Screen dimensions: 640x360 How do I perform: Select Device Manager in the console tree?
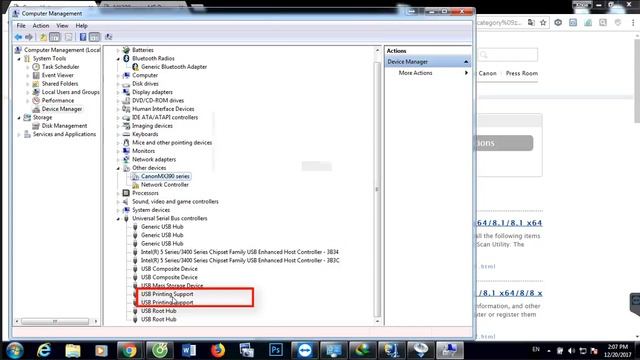(x=62, y=109)
